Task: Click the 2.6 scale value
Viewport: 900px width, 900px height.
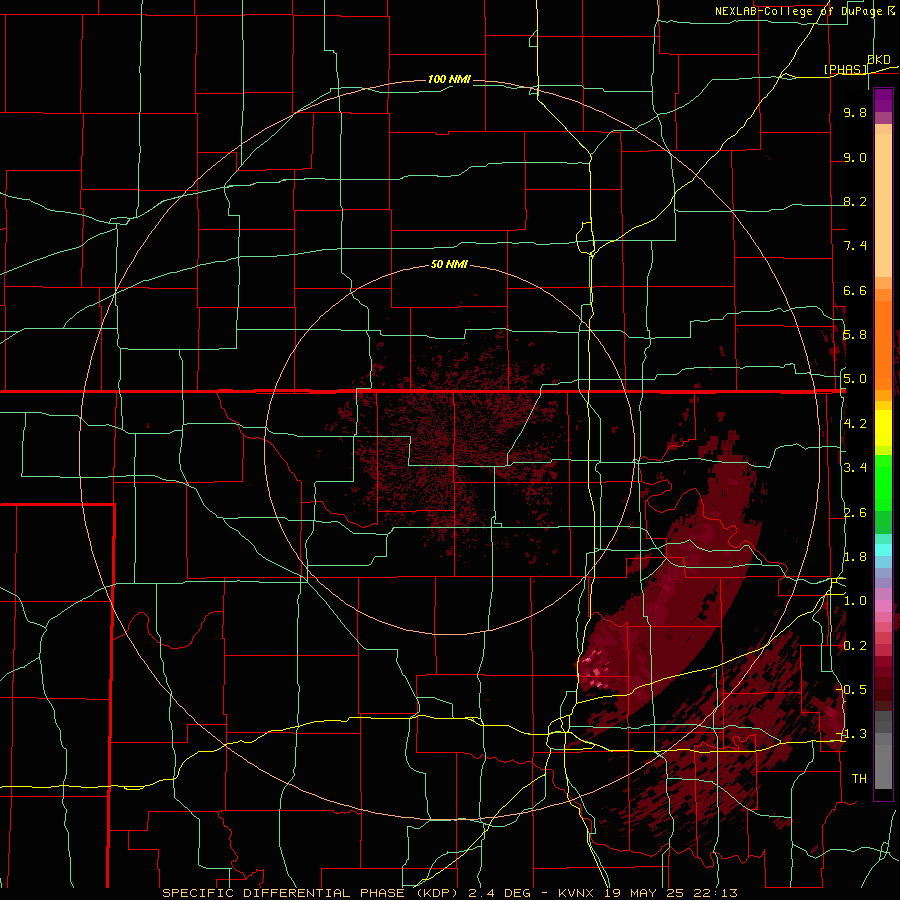Action: point(855,513)
